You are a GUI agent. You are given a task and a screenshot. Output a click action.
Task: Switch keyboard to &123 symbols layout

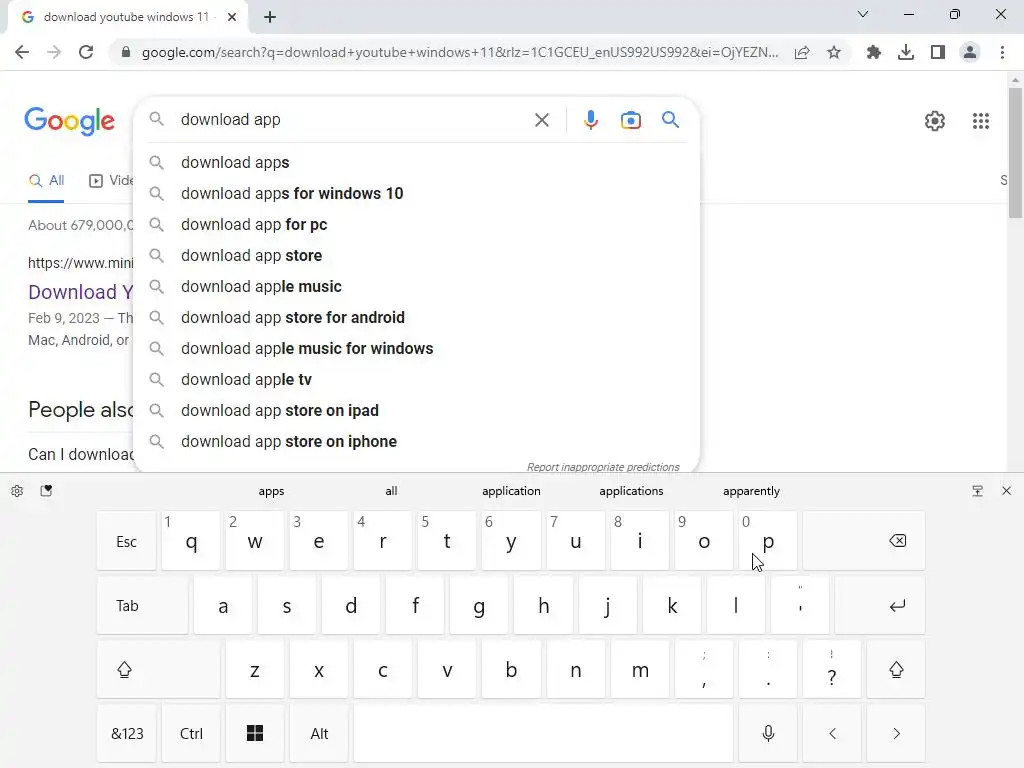click(127, 733)
